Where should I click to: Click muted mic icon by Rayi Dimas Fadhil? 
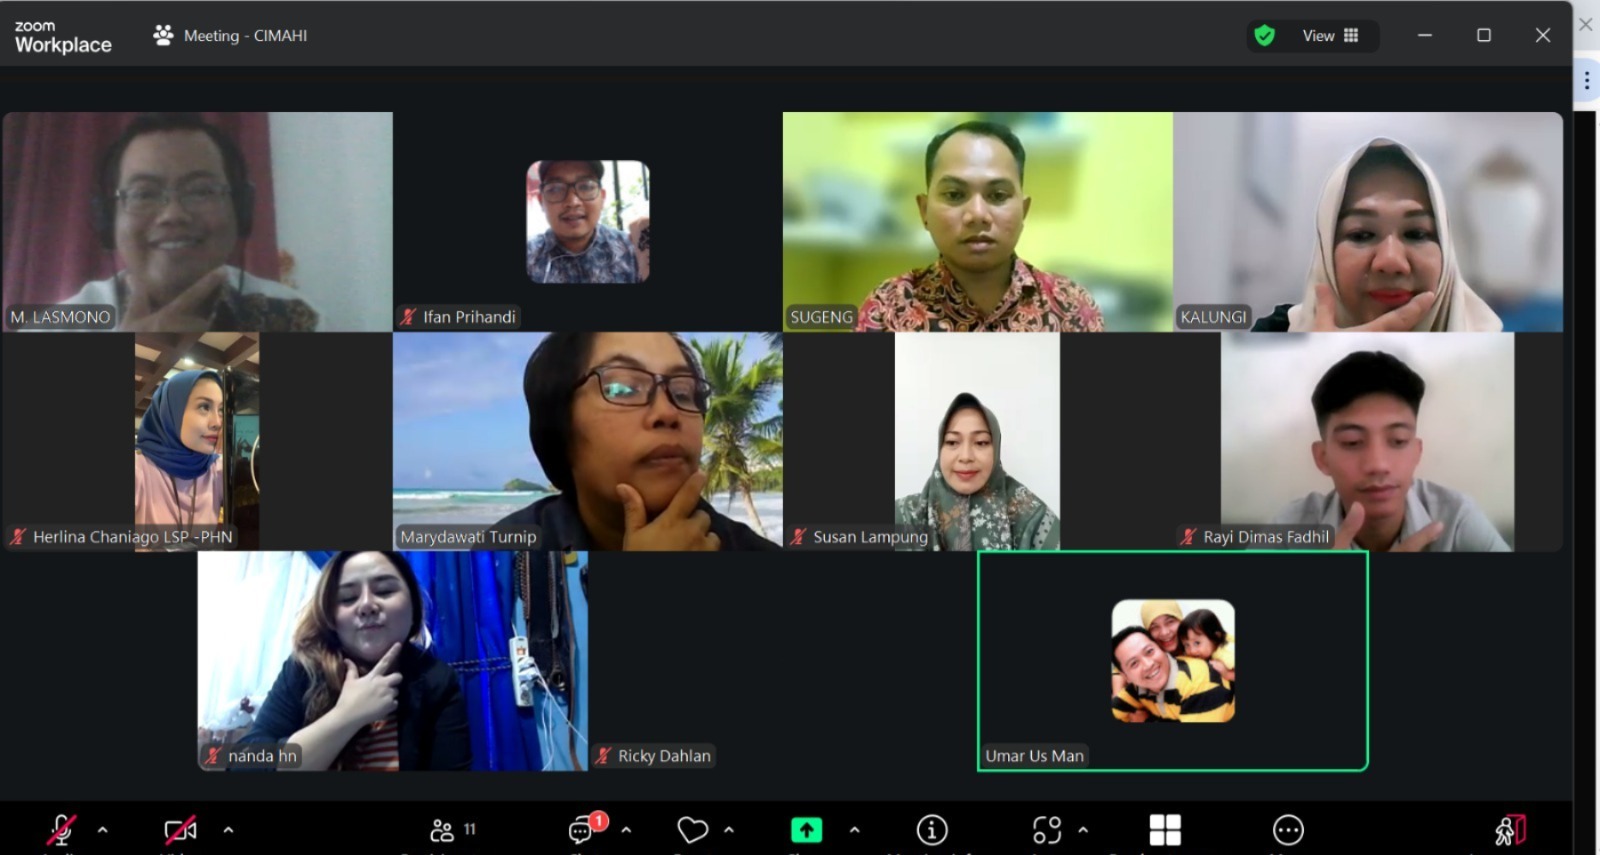pyautogui.click(x=1188, y=537)
